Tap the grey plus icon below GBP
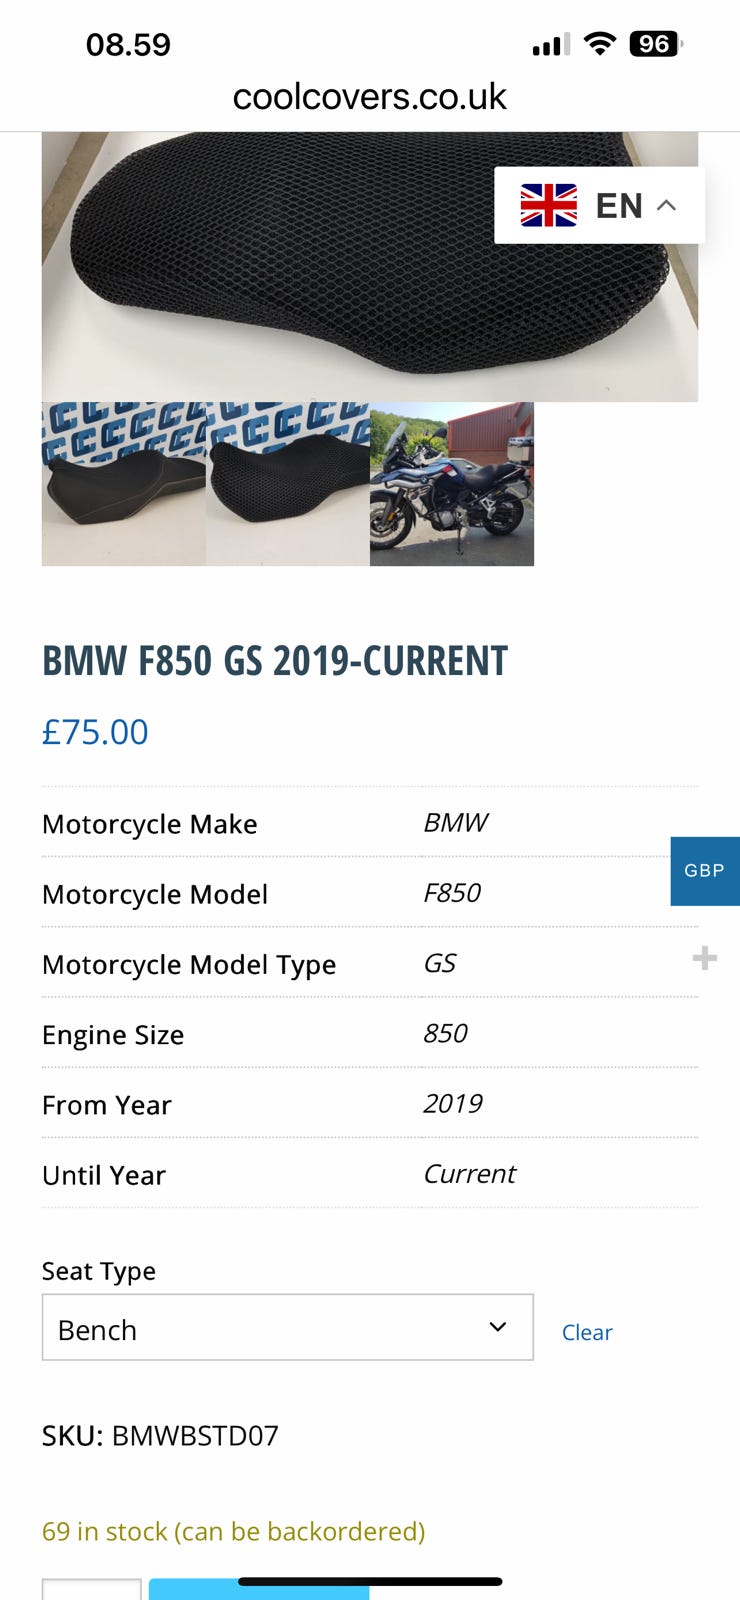 coord(704,958)
